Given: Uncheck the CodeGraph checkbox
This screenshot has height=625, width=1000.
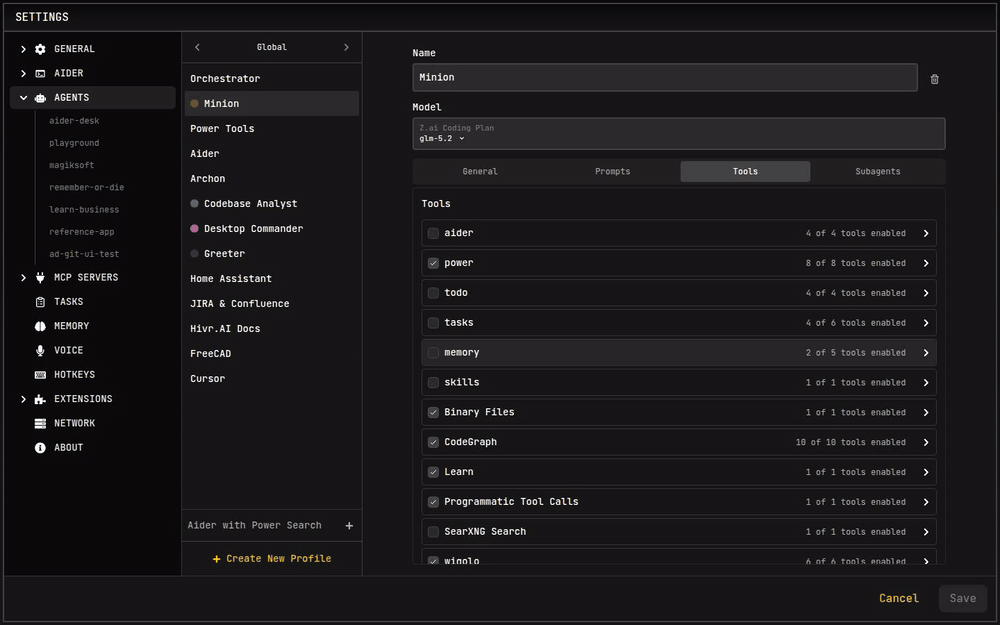Looking at the screenshot, I should tap(433, 442).
